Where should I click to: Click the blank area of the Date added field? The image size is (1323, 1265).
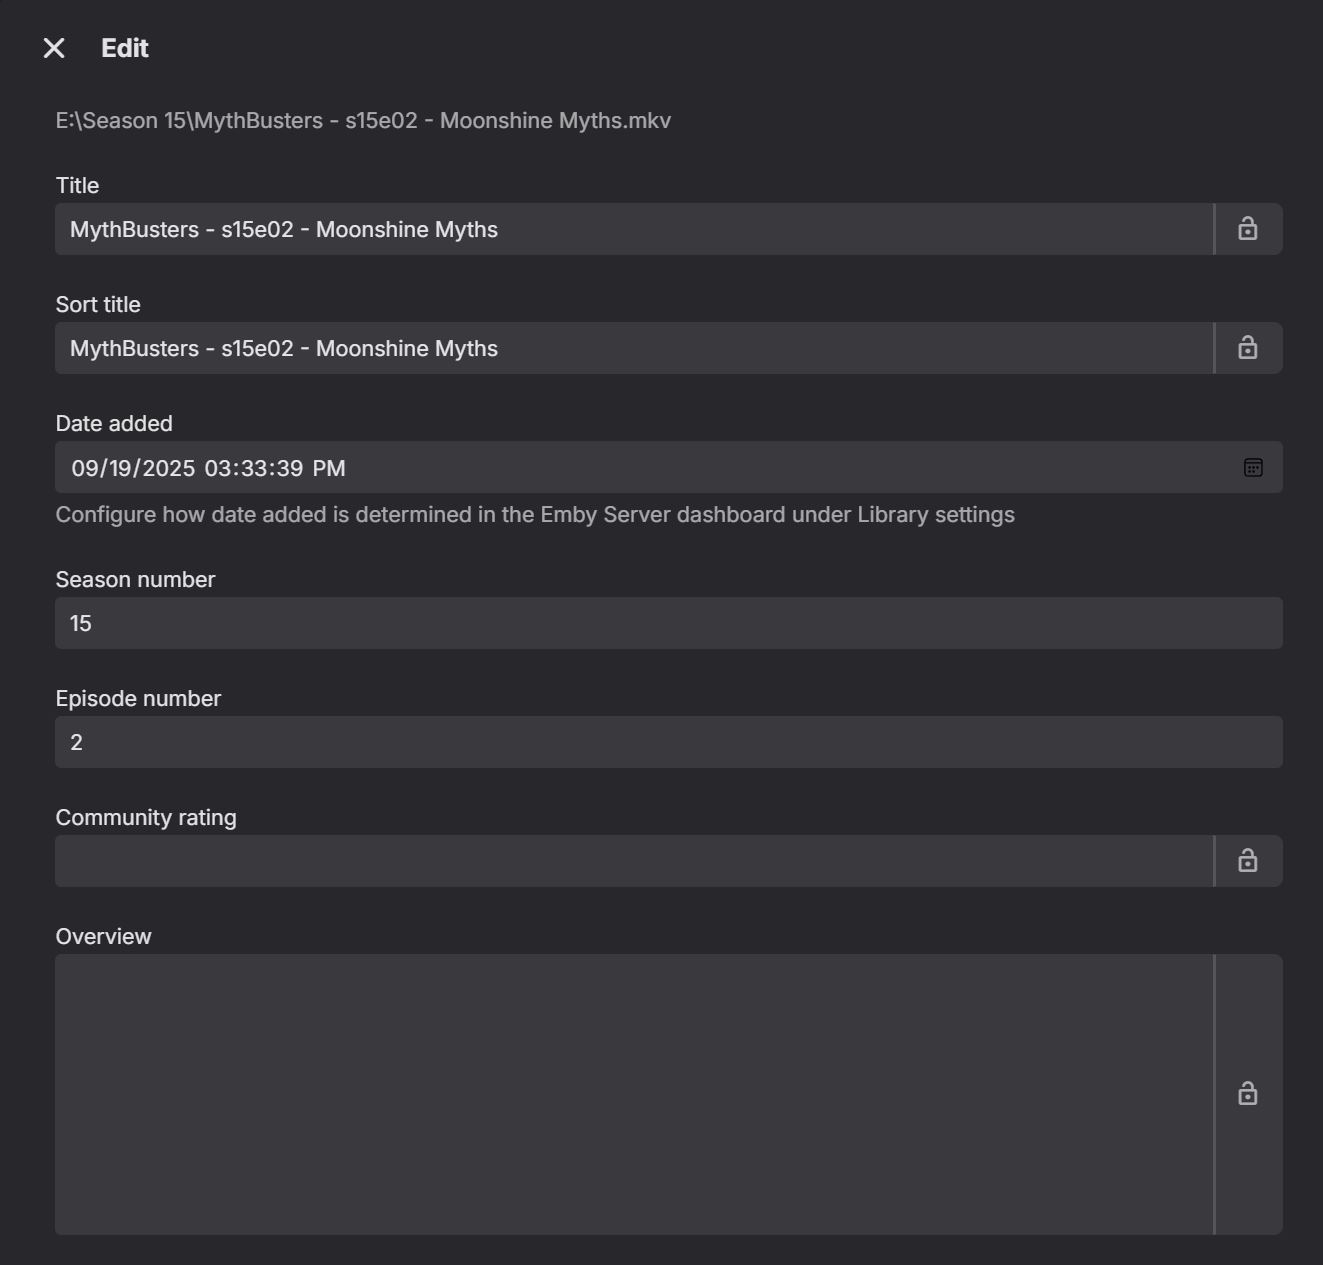pyautogui.click(x=780, y=468)
